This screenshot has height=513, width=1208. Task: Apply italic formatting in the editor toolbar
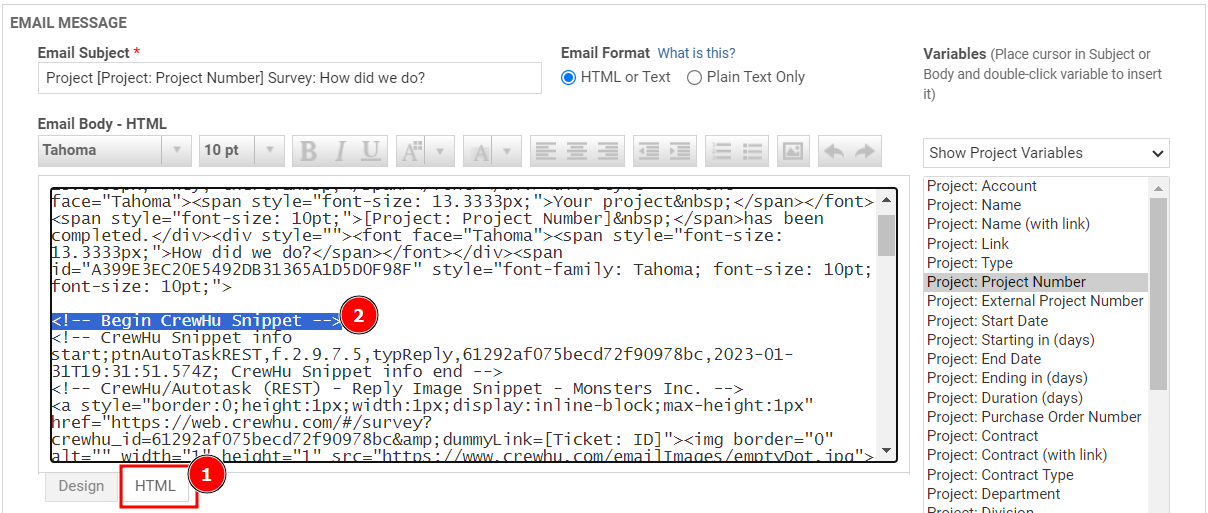click(340, 151)
